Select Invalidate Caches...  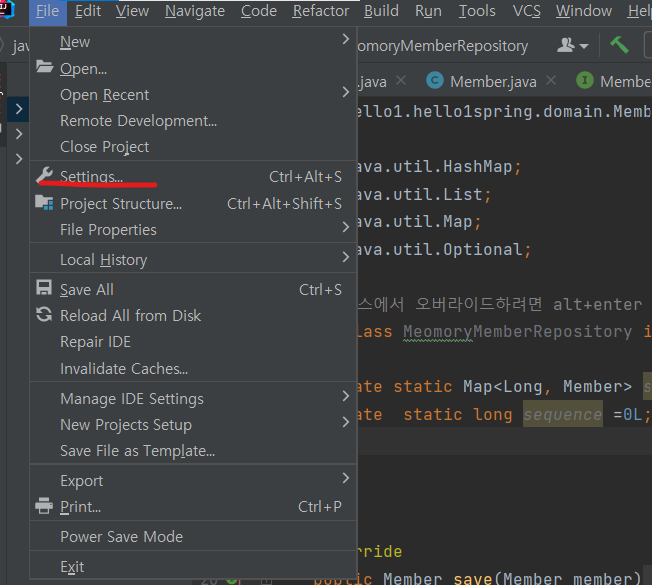[x=193, y=369]
